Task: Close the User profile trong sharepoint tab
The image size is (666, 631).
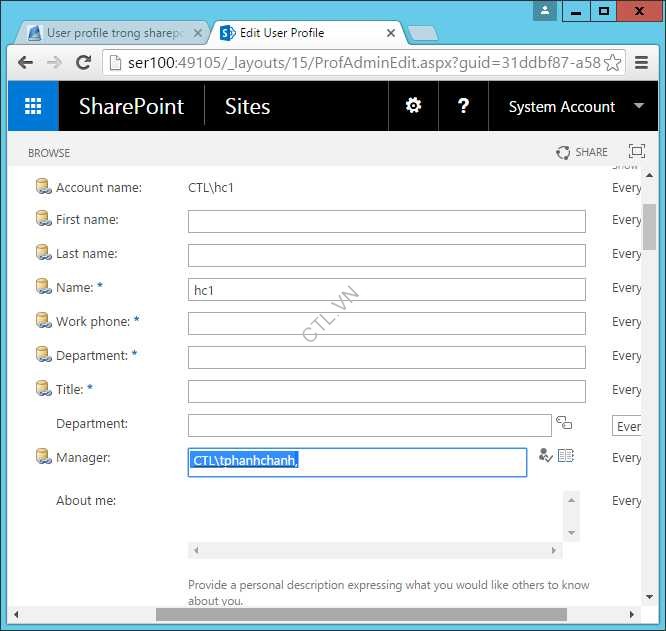Action: pos(198,33)
